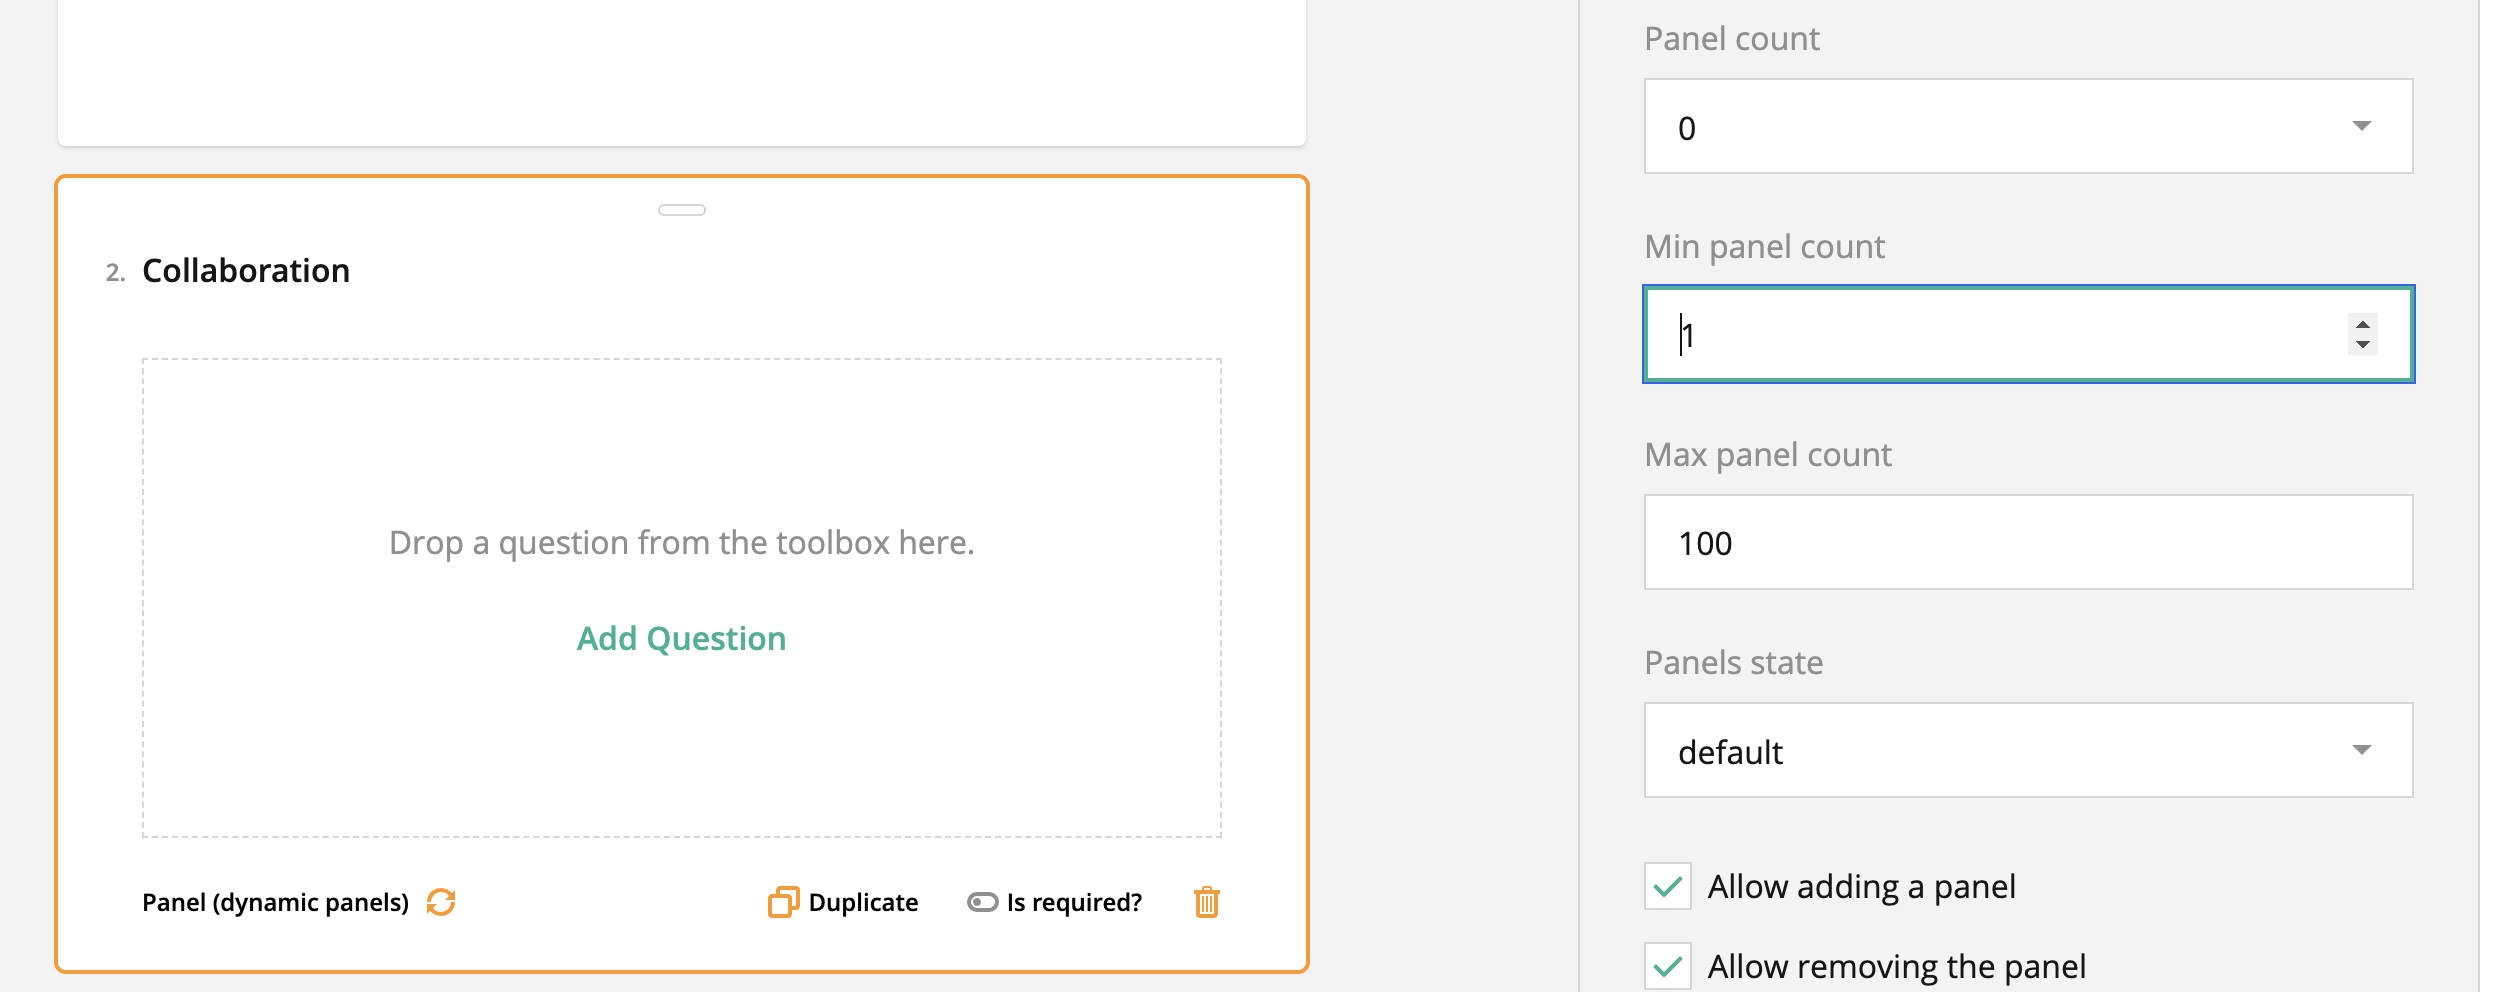The width and height of the screenshot is (2508, 992).
Task: Click the Max panel count field
Action: click(2028, 542)
